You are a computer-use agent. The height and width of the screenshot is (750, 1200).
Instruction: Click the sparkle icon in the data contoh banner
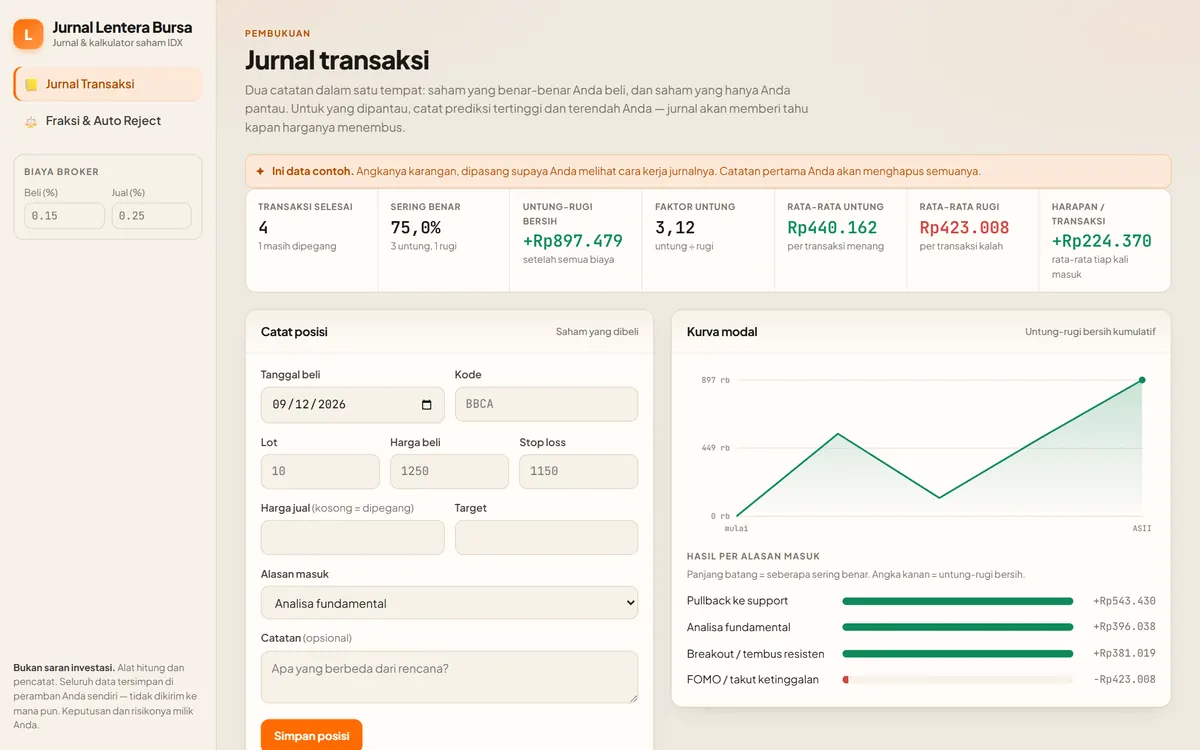coord(260,171)
